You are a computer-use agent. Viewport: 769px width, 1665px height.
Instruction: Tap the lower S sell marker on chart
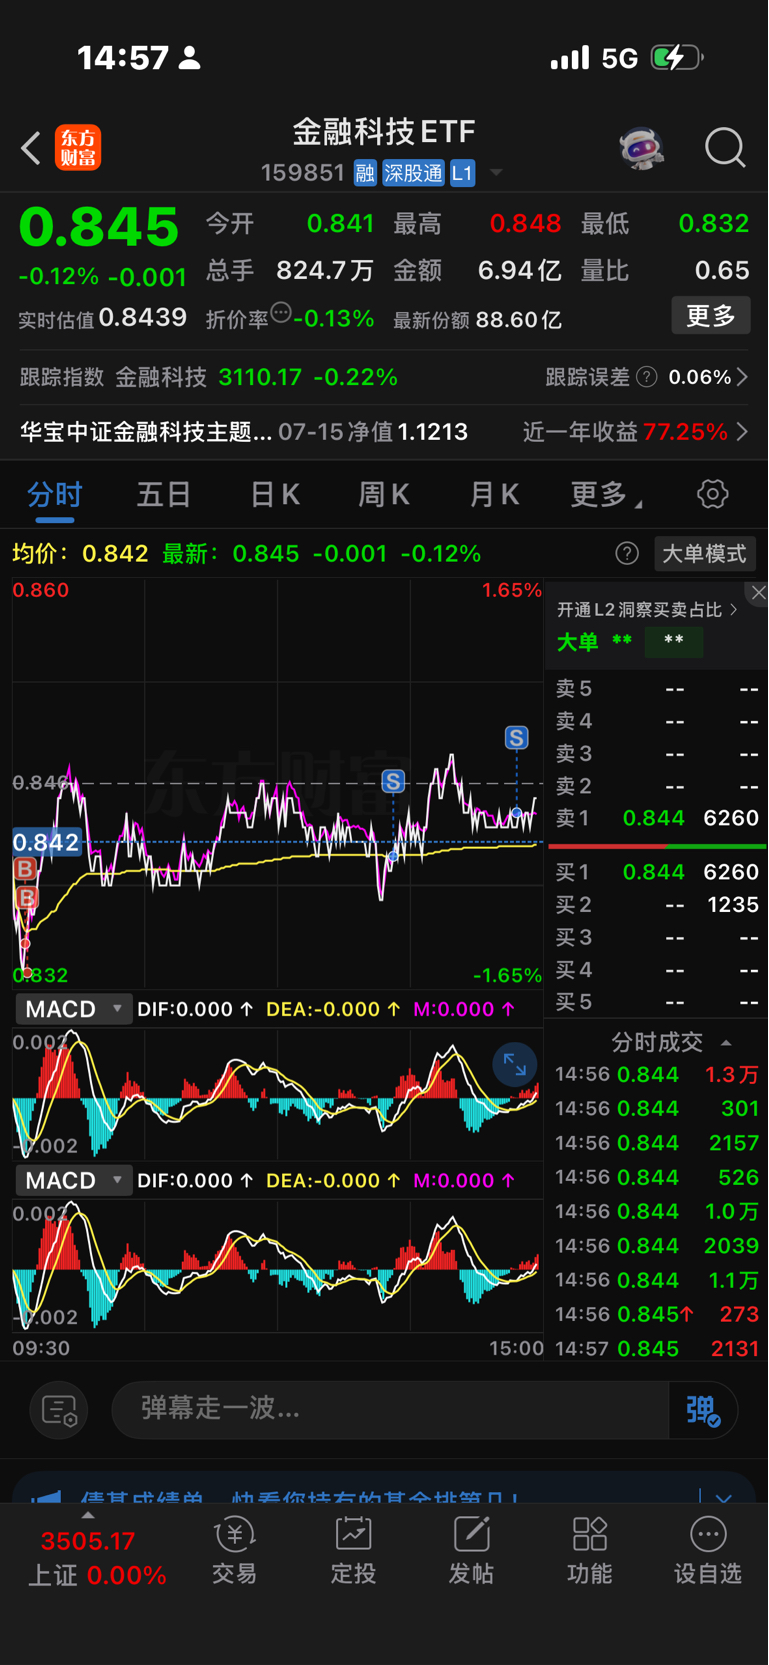(x=393, y=781)
